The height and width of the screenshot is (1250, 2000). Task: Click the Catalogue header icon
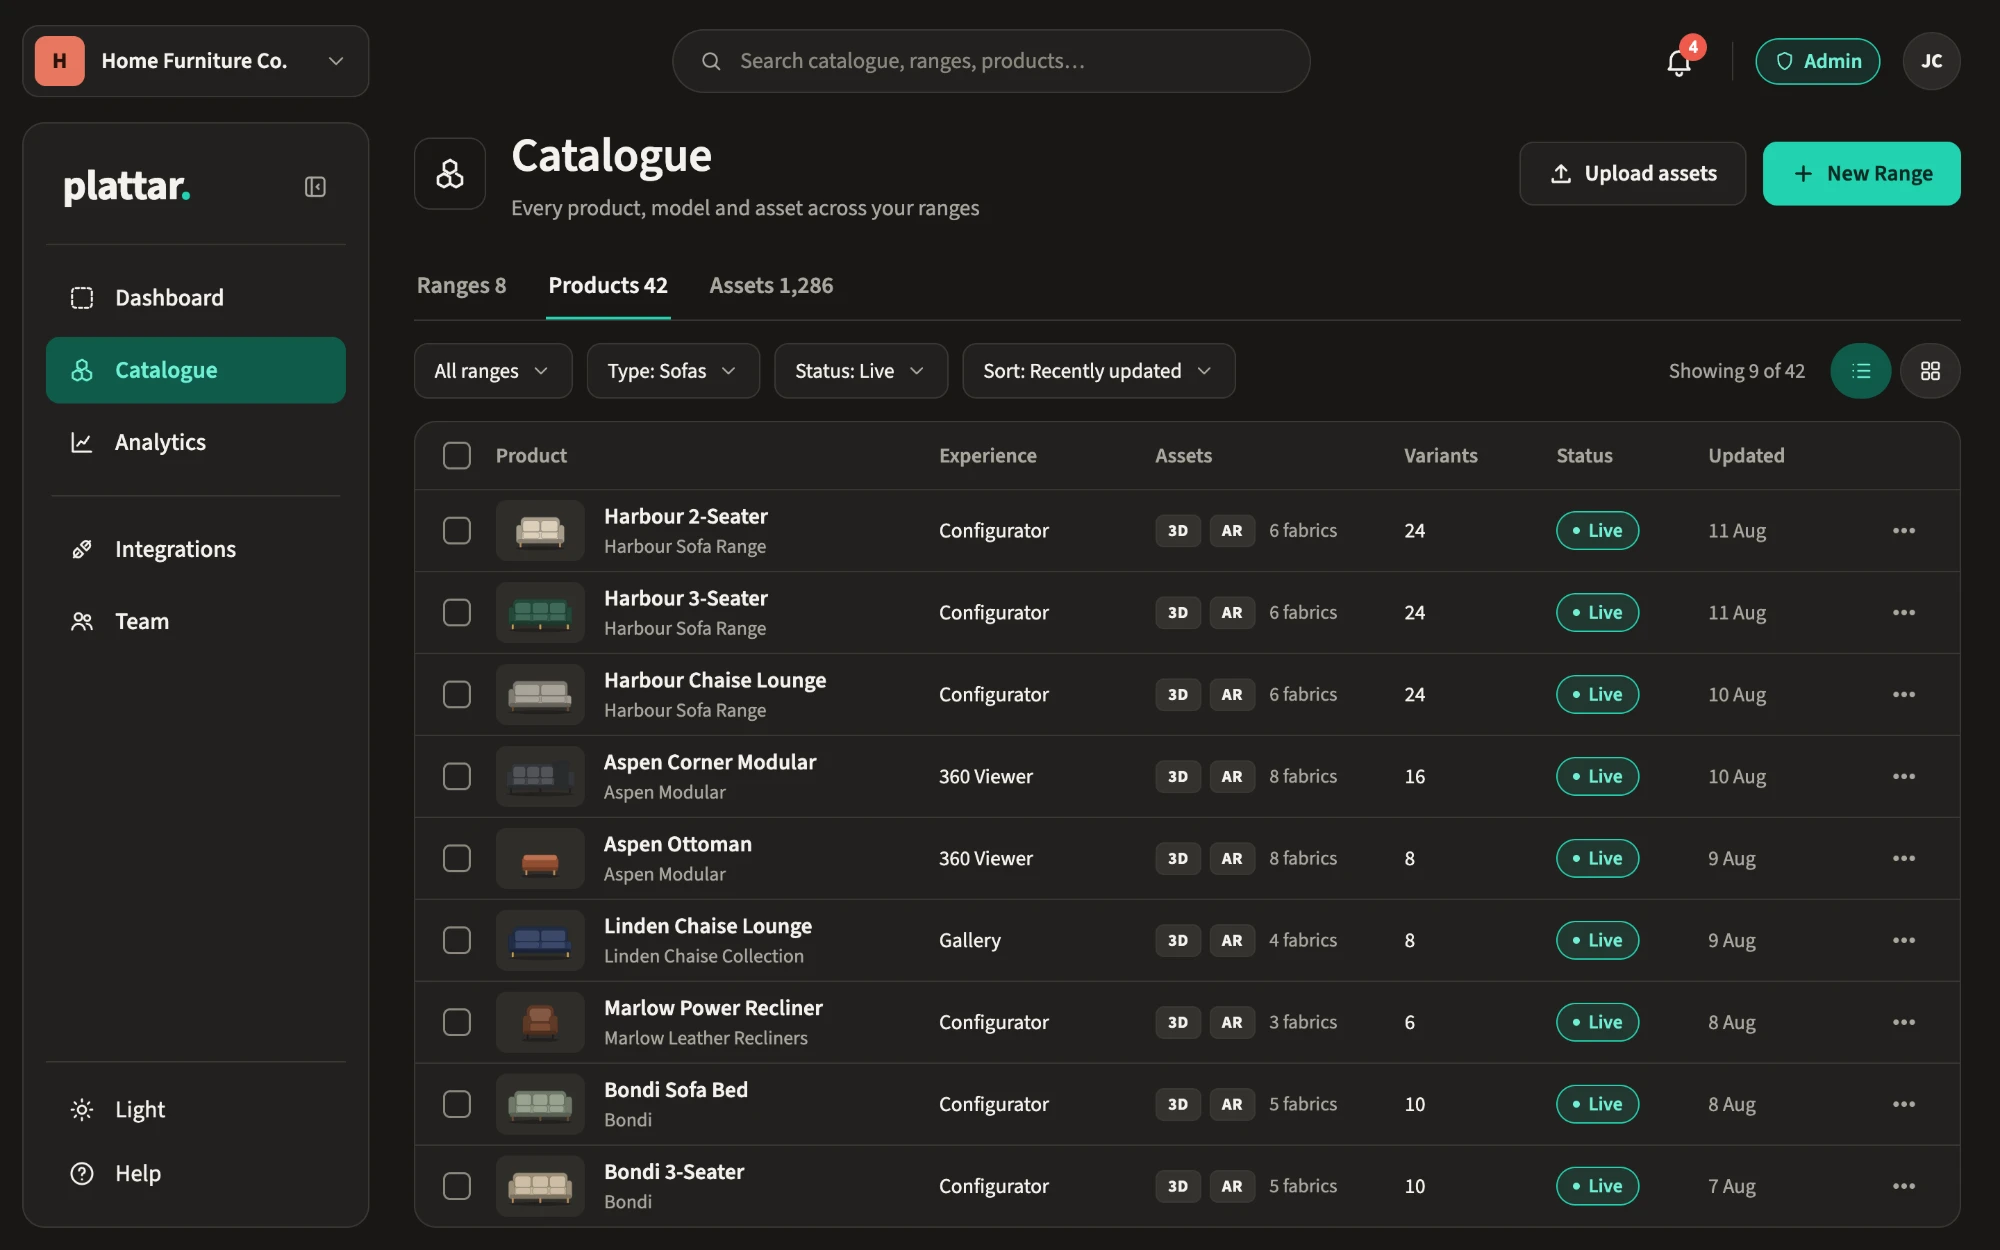coord(450,173)
